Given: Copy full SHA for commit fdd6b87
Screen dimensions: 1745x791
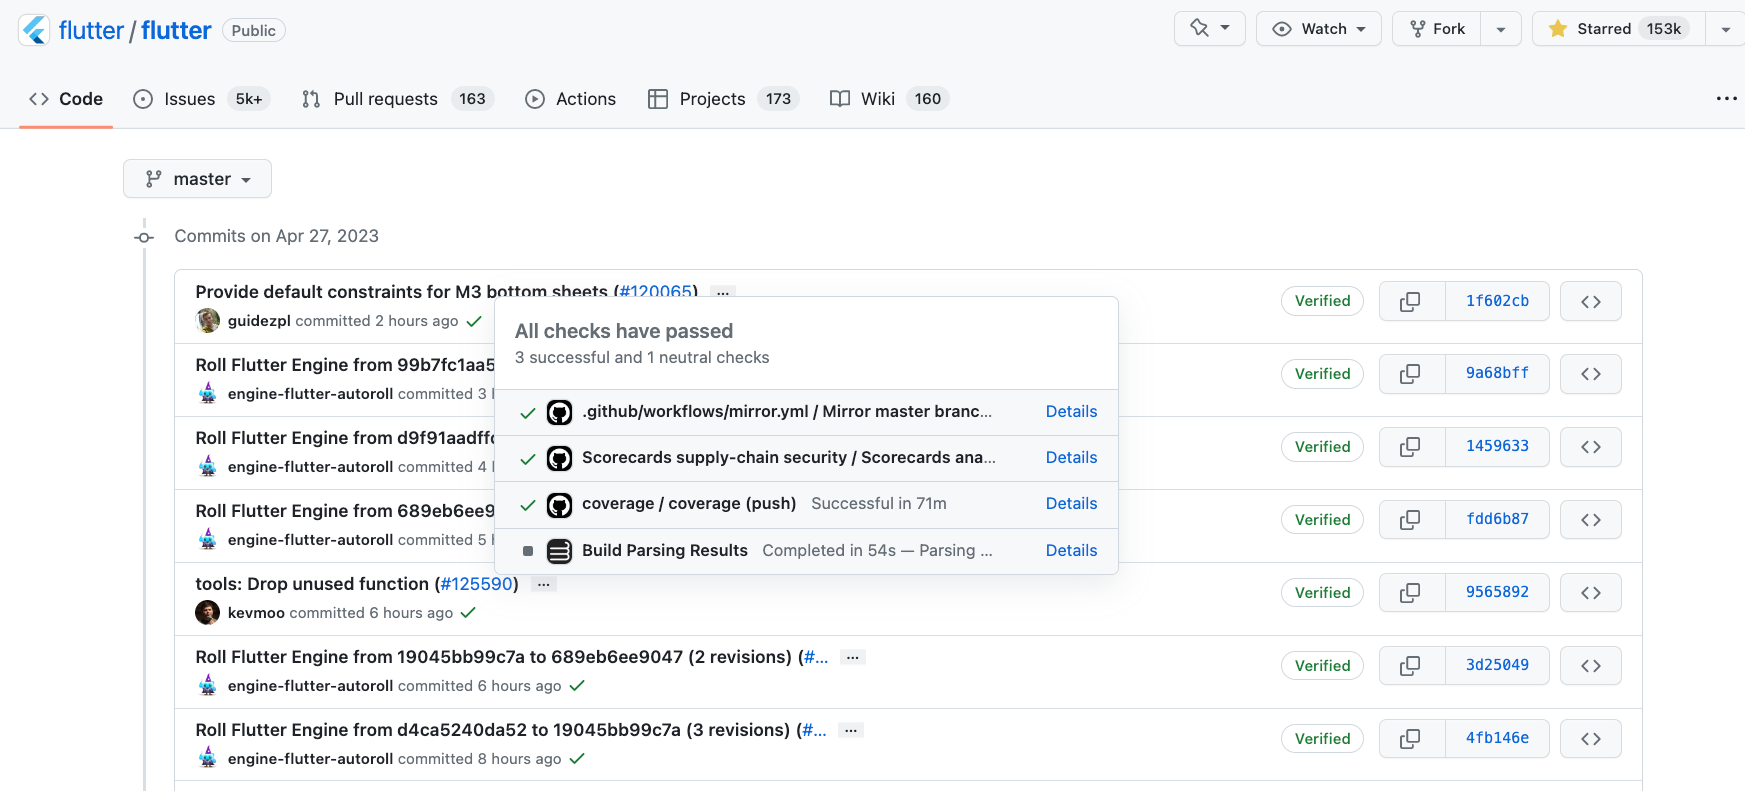Looking at the screenshot, I should coord(1411,520).
